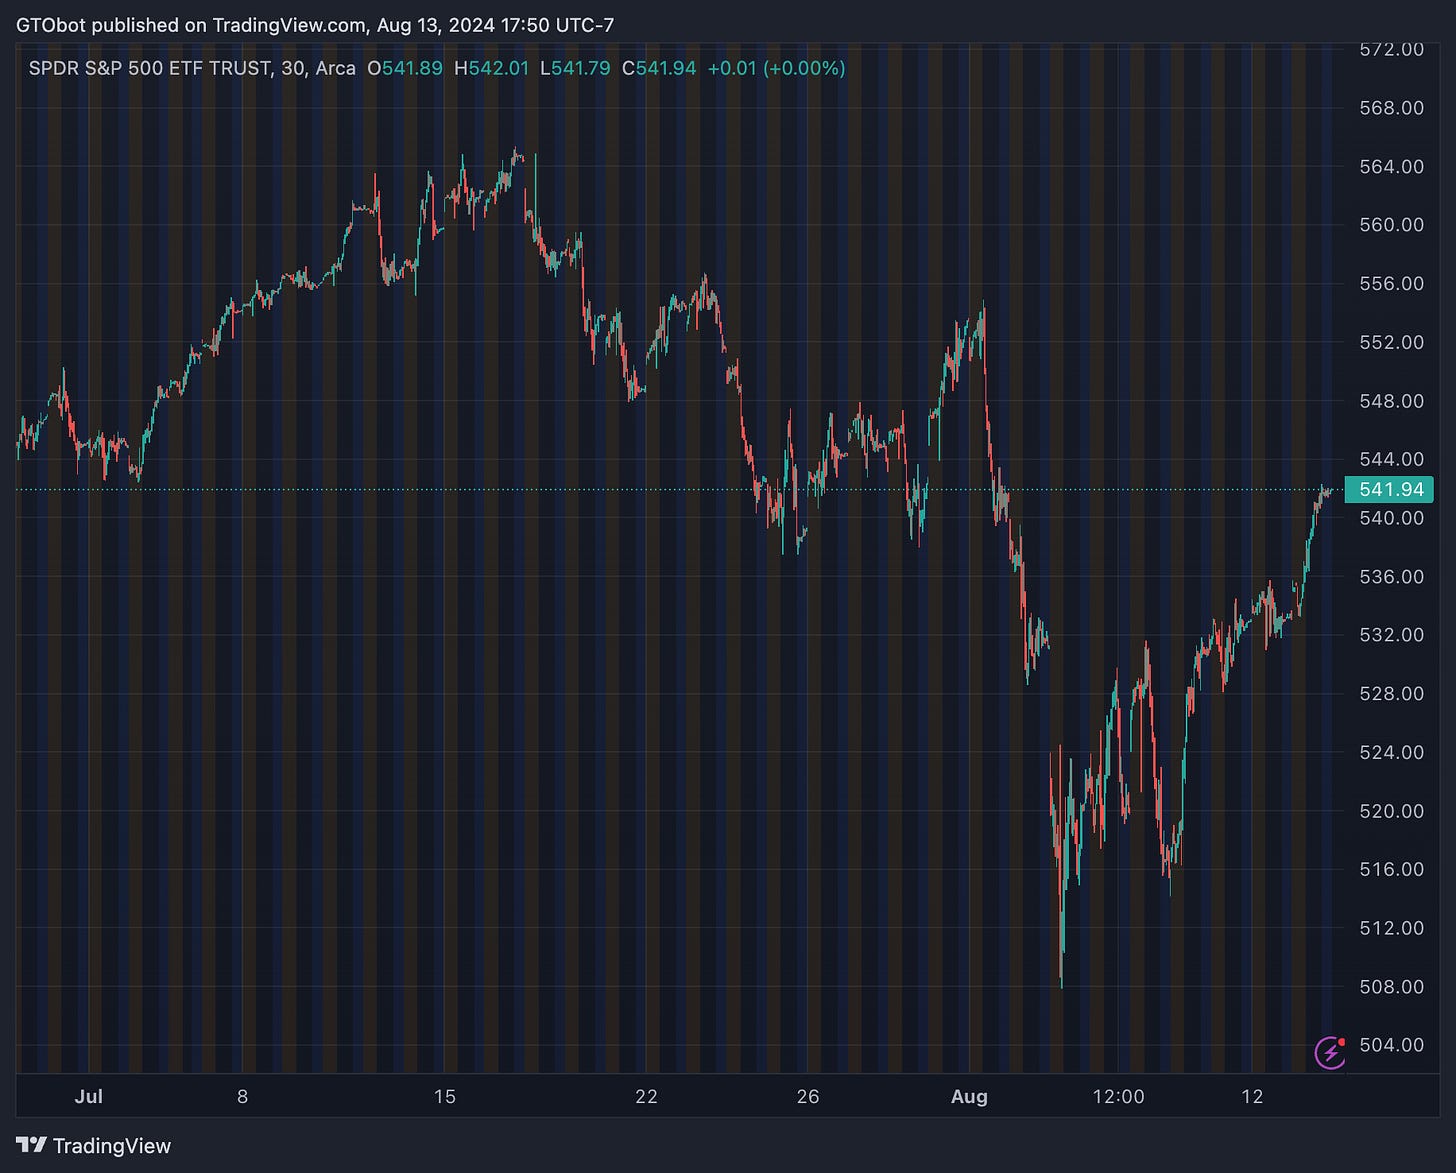Click the 536.00 price axis label
The image size is (1456, 1173).
(1391, 576)
